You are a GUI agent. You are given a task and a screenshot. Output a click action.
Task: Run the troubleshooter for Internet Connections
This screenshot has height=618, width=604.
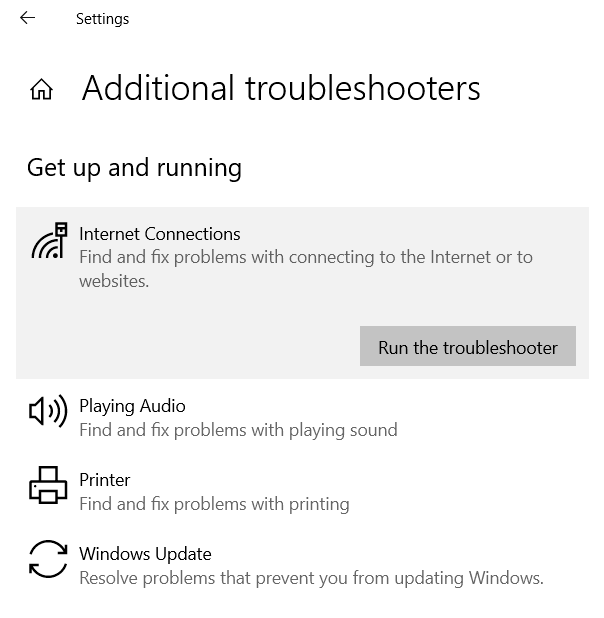467,347
